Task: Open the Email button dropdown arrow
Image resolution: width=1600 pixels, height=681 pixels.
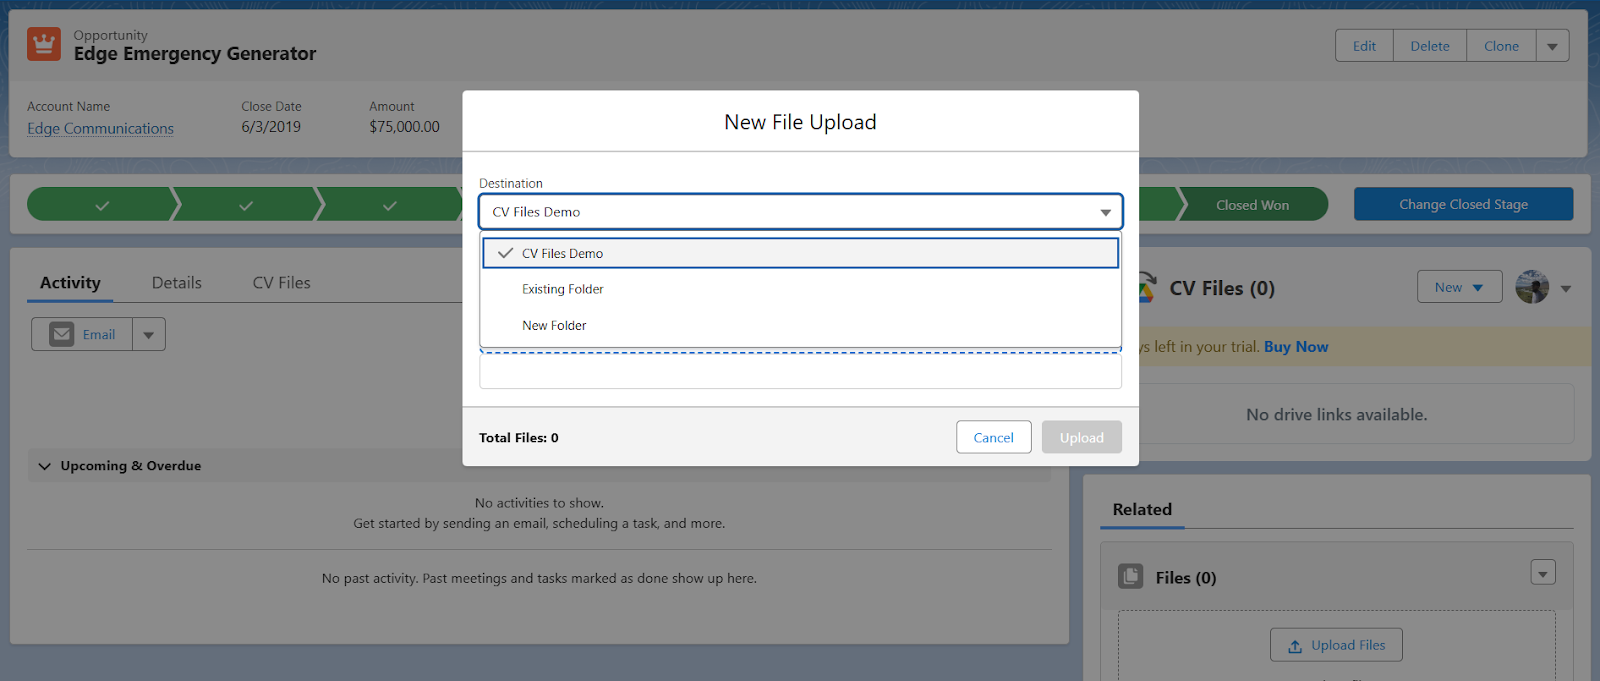Action: coord(148,334)
